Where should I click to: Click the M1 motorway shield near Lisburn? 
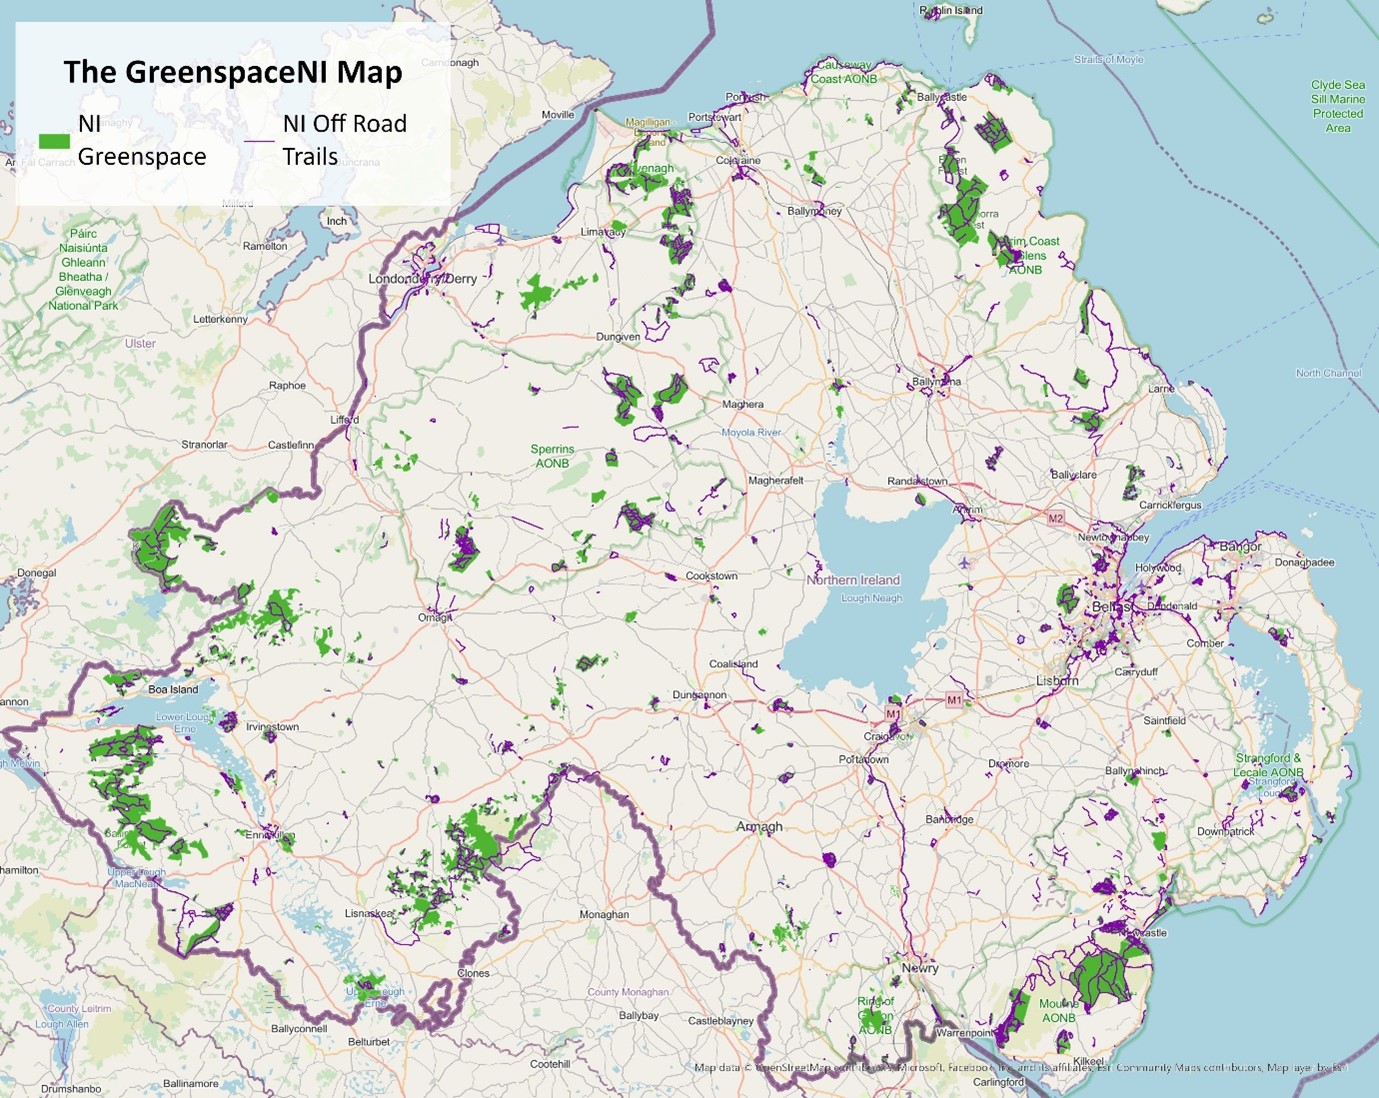tap(954, 700)
